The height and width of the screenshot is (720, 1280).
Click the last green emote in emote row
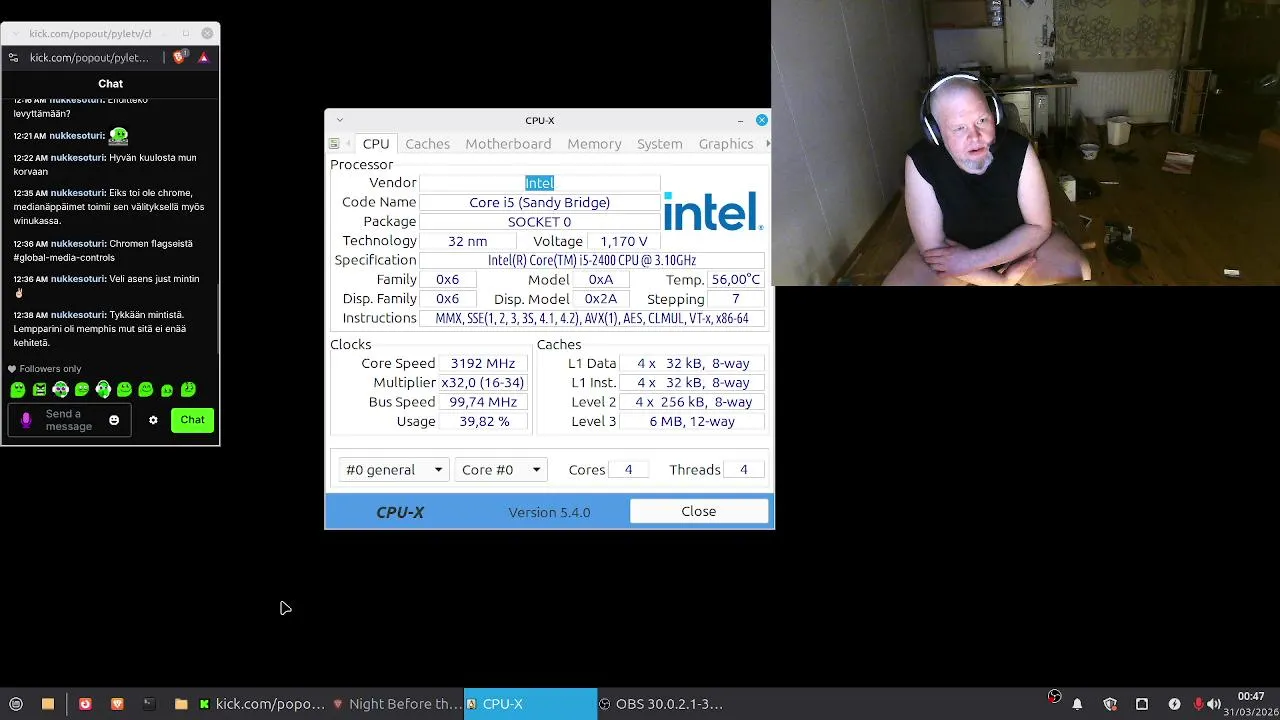click(188, 390)
